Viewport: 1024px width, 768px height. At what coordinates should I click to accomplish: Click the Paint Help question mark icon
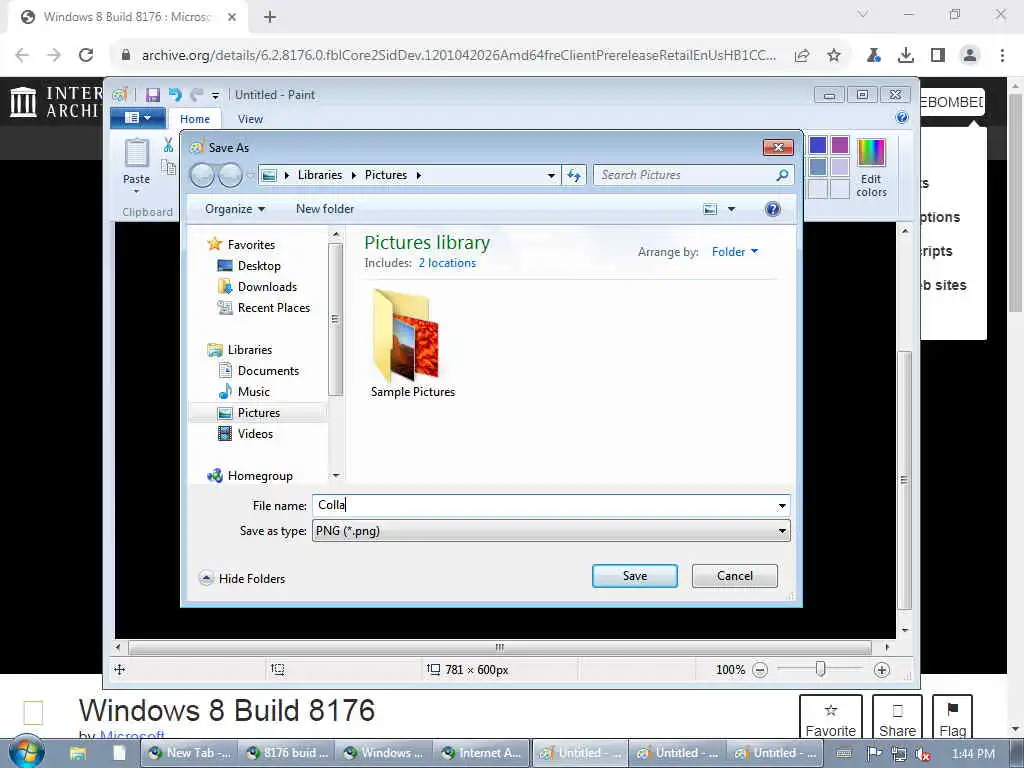[x=902, y=117]
